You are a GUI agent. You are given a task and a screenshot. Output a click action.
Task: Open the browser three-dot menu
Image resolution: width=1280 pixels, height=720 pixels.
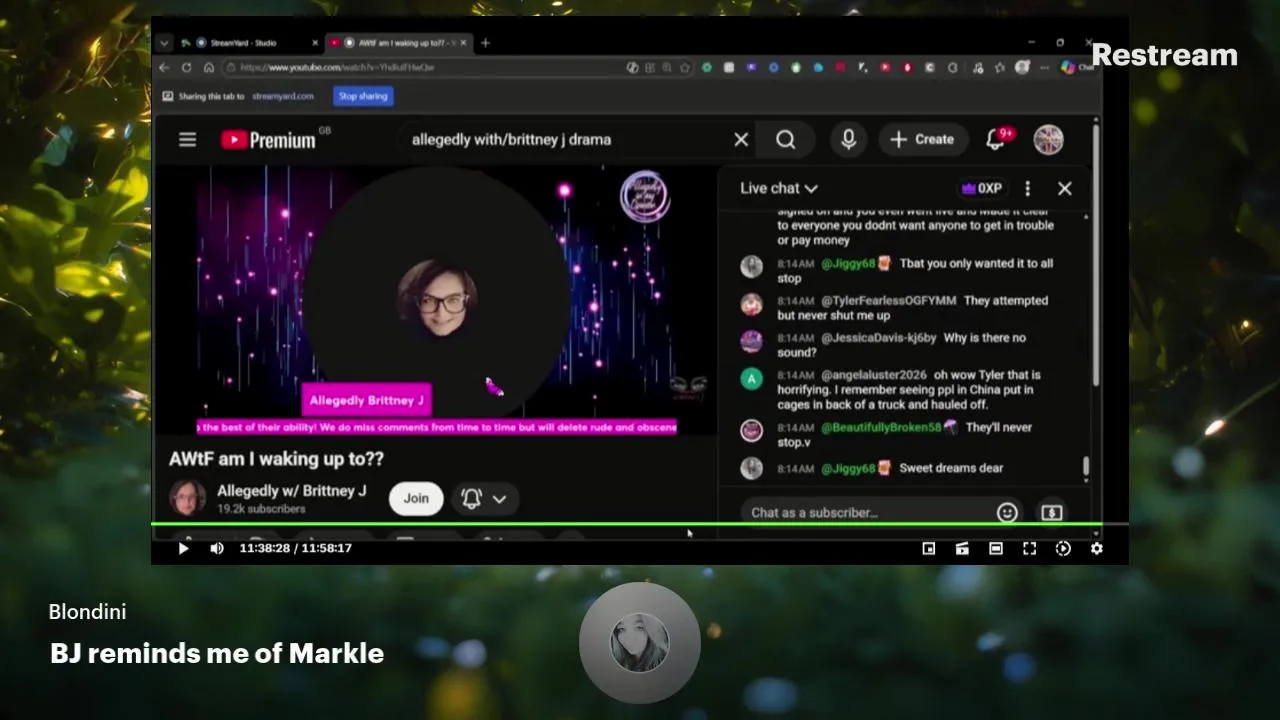(x=1044, y=67)
